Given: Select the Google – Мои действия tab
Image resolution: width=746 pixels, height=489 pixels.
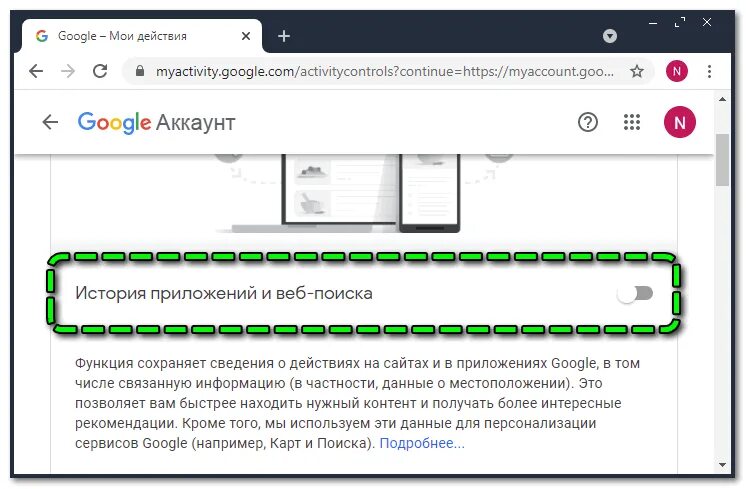Looking at the screenshot, I should point(141,36).
